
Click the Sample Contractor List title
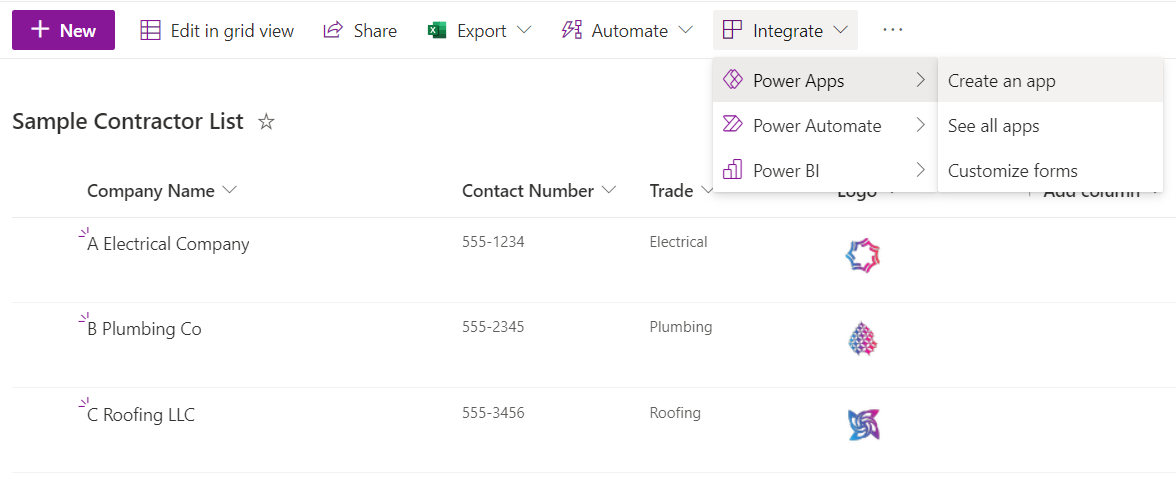point(128,121)
